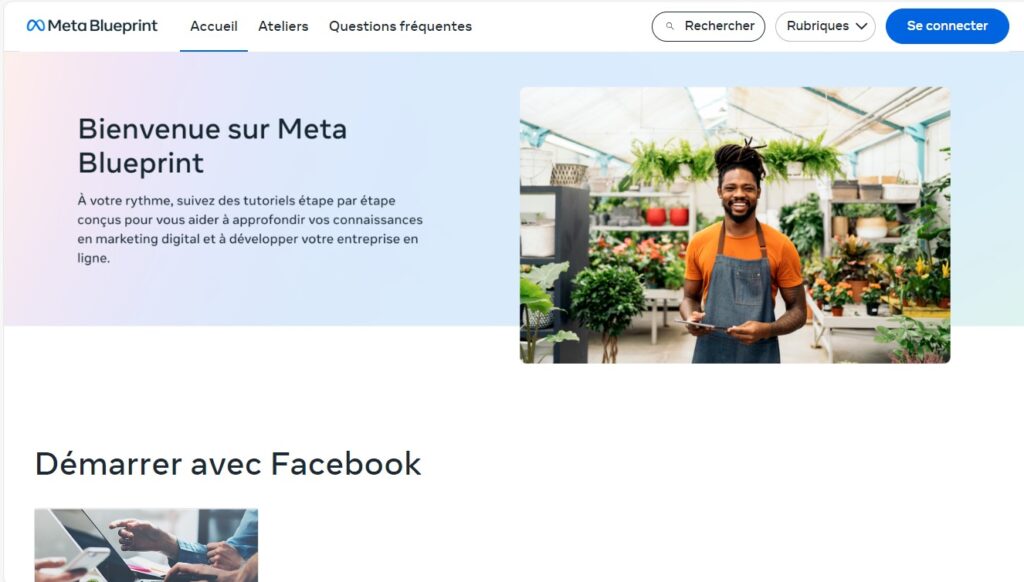This screenshot has height=582, width=1024.
Task: Click the magnifying glass search icon
Action: tap(669, 26)
